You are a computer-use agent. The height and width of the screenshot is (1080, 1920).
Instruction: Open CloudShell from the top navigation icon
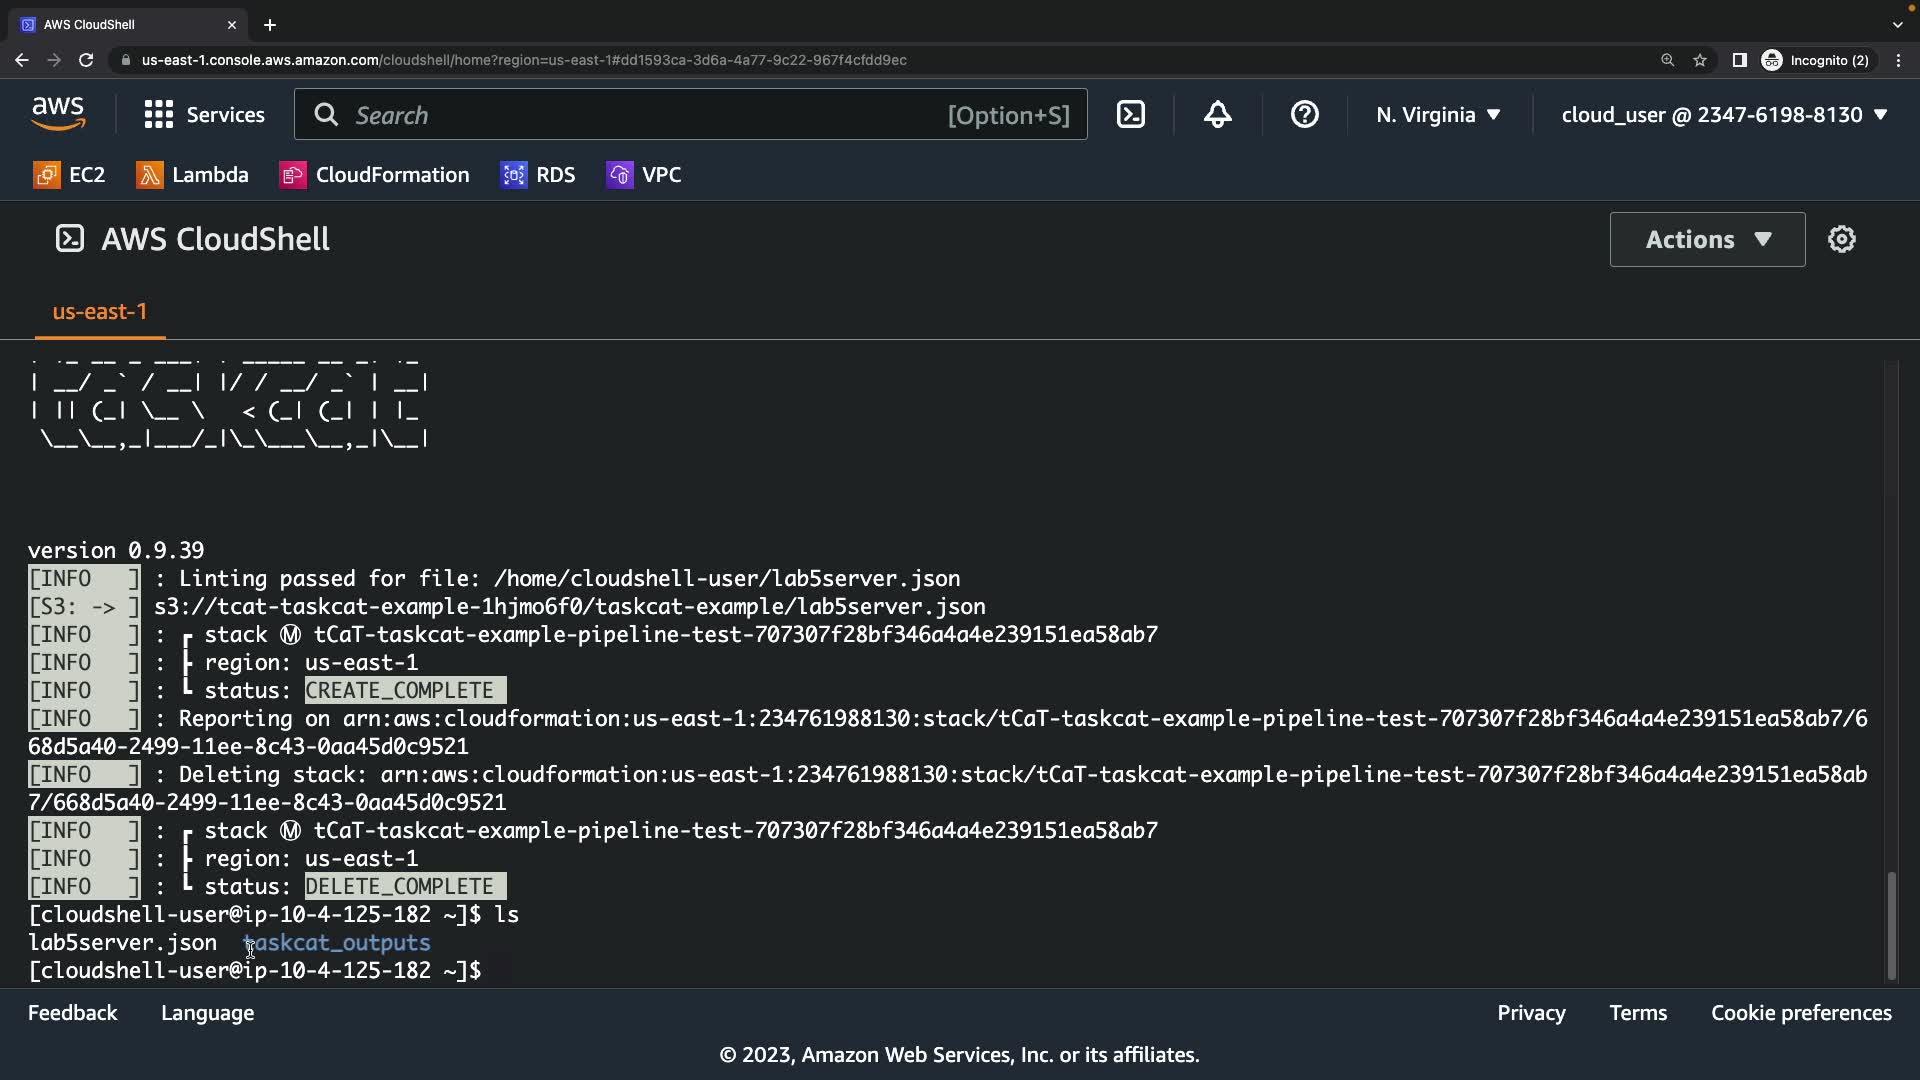tap(1130, 114)
